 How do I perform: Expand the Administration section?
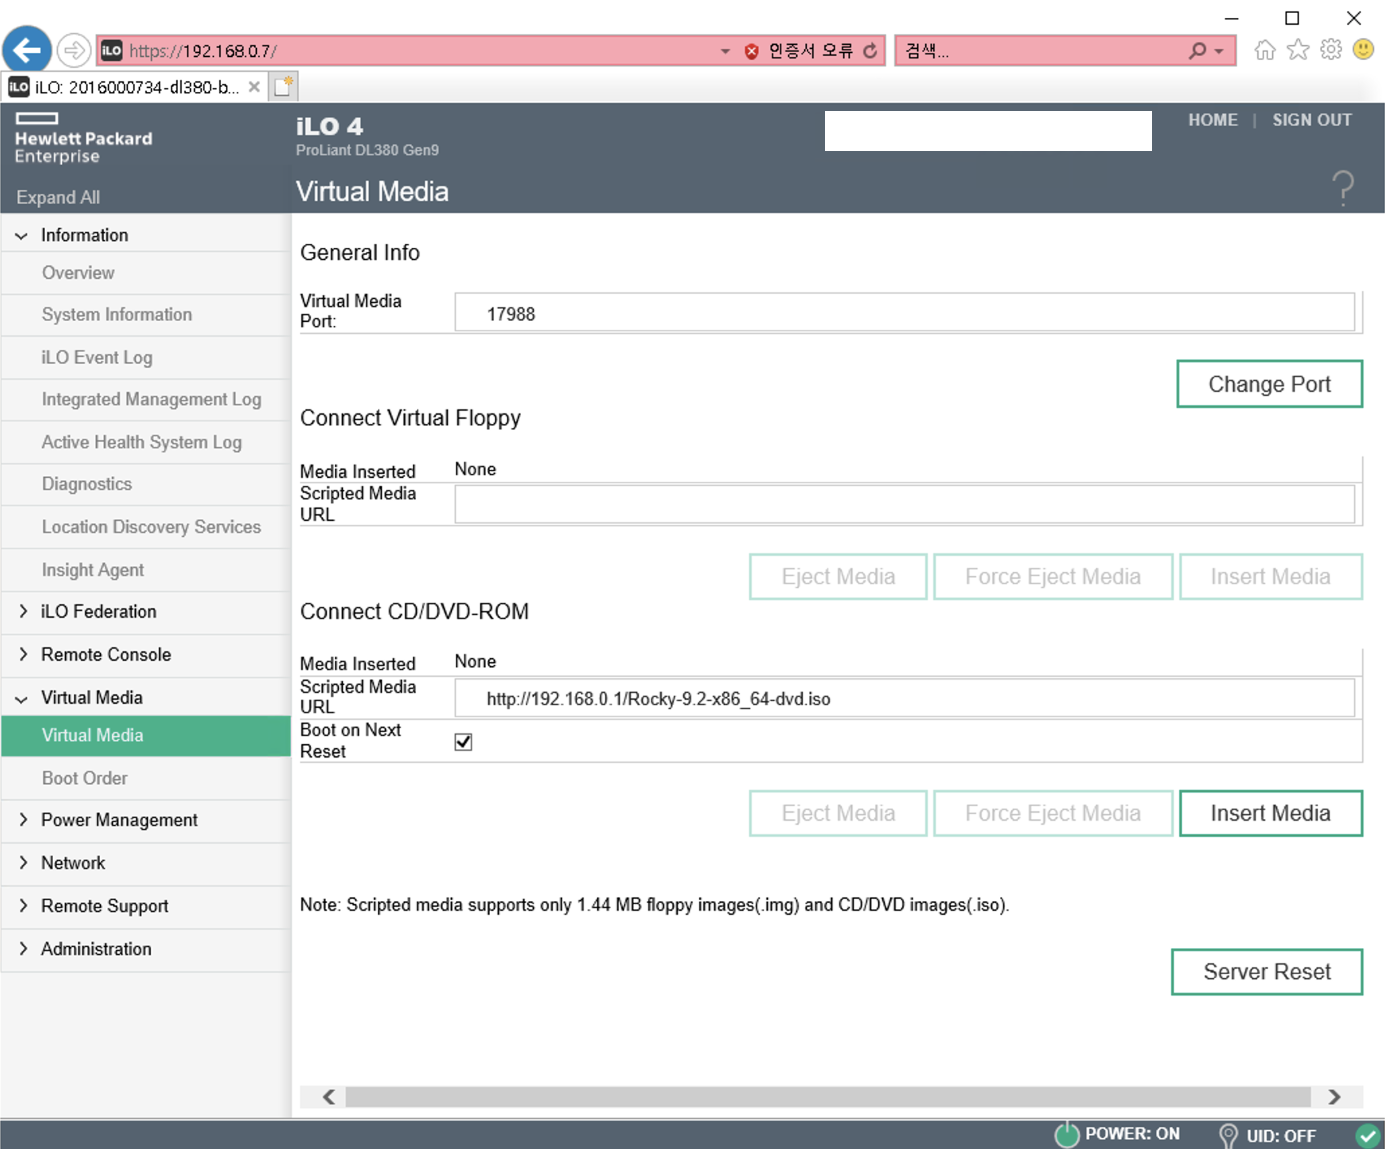click(x=23, y=949)
